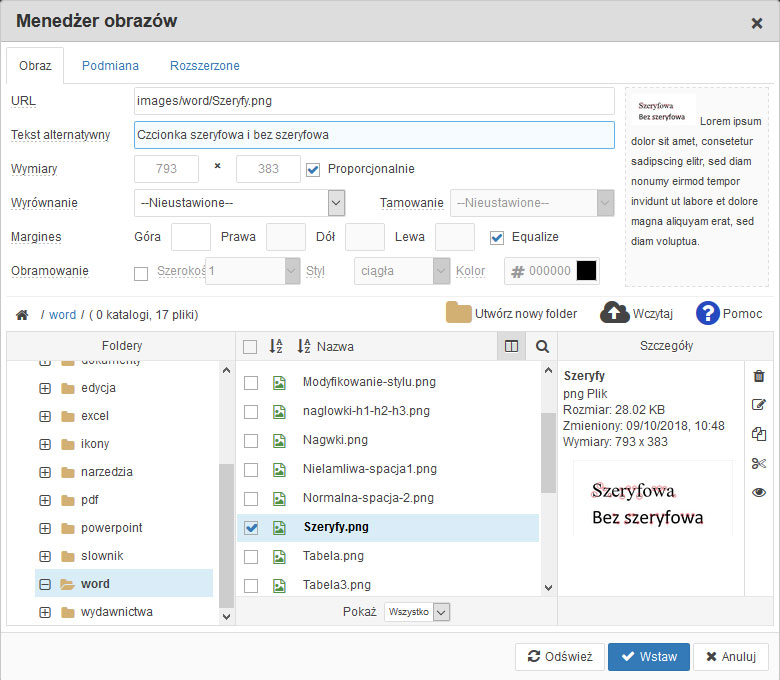780x680 pixels.
Task: Click the copy file icon
Action: click(x=759, y=434)
